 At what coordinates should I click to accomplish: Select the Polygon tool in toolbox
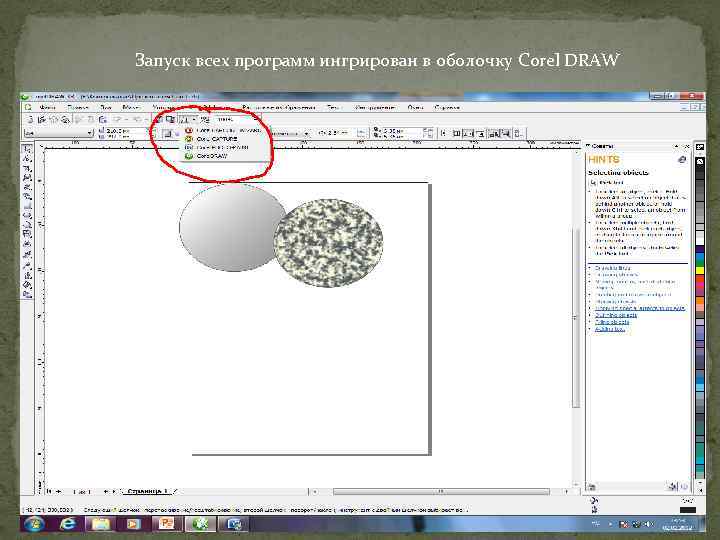(28, 226)
